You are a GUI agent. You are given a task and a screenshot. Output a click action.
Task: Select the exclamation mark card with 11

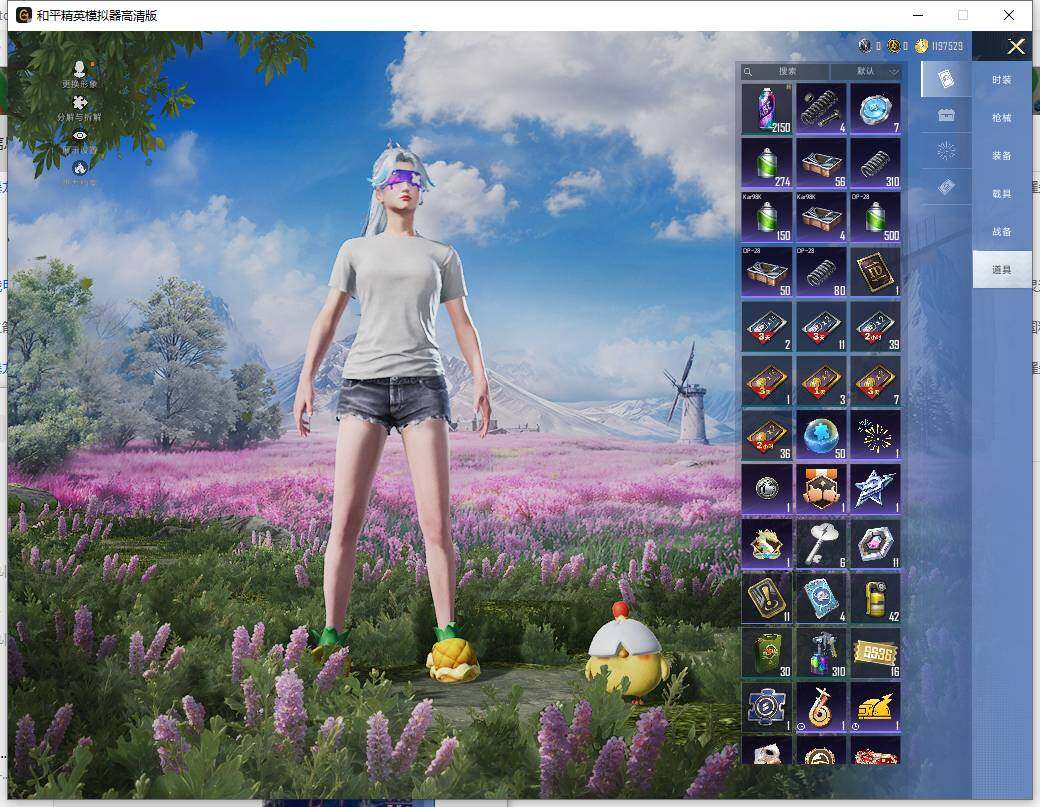[767, 598]
